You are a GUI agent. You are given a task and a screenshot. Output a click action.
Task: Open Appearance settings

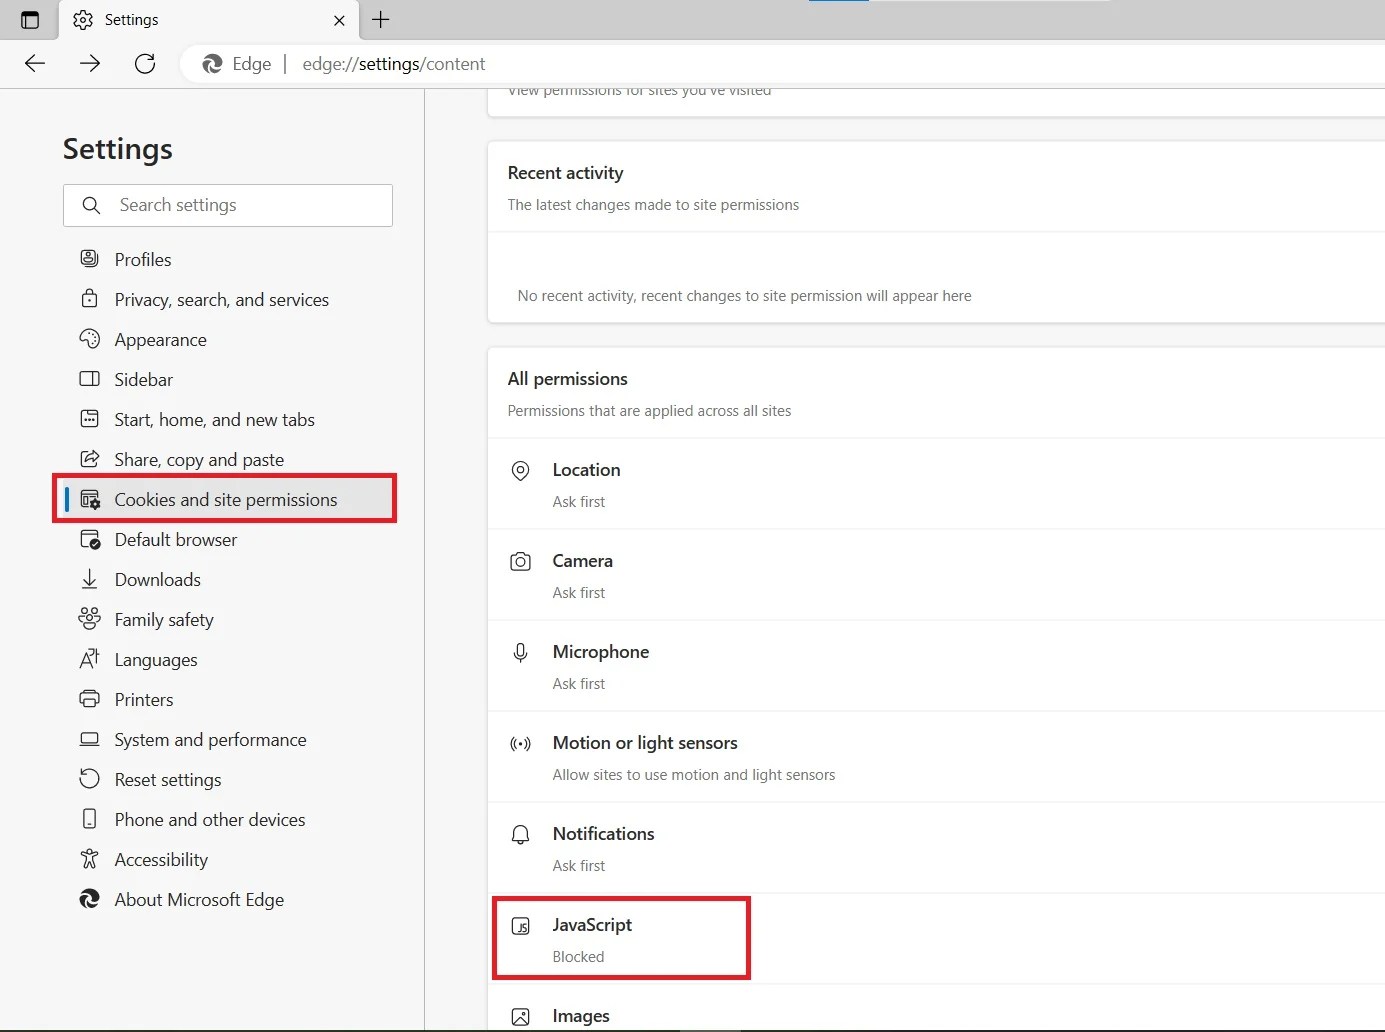point(160,339)
